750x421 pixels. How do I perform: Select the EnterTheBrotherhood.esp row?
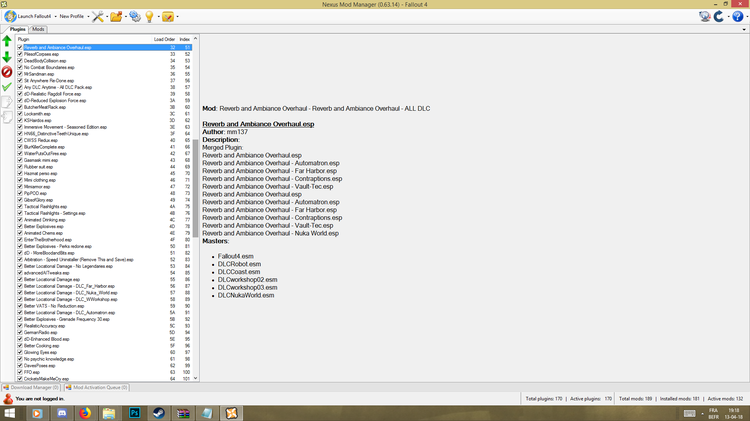tap(104, 240)
